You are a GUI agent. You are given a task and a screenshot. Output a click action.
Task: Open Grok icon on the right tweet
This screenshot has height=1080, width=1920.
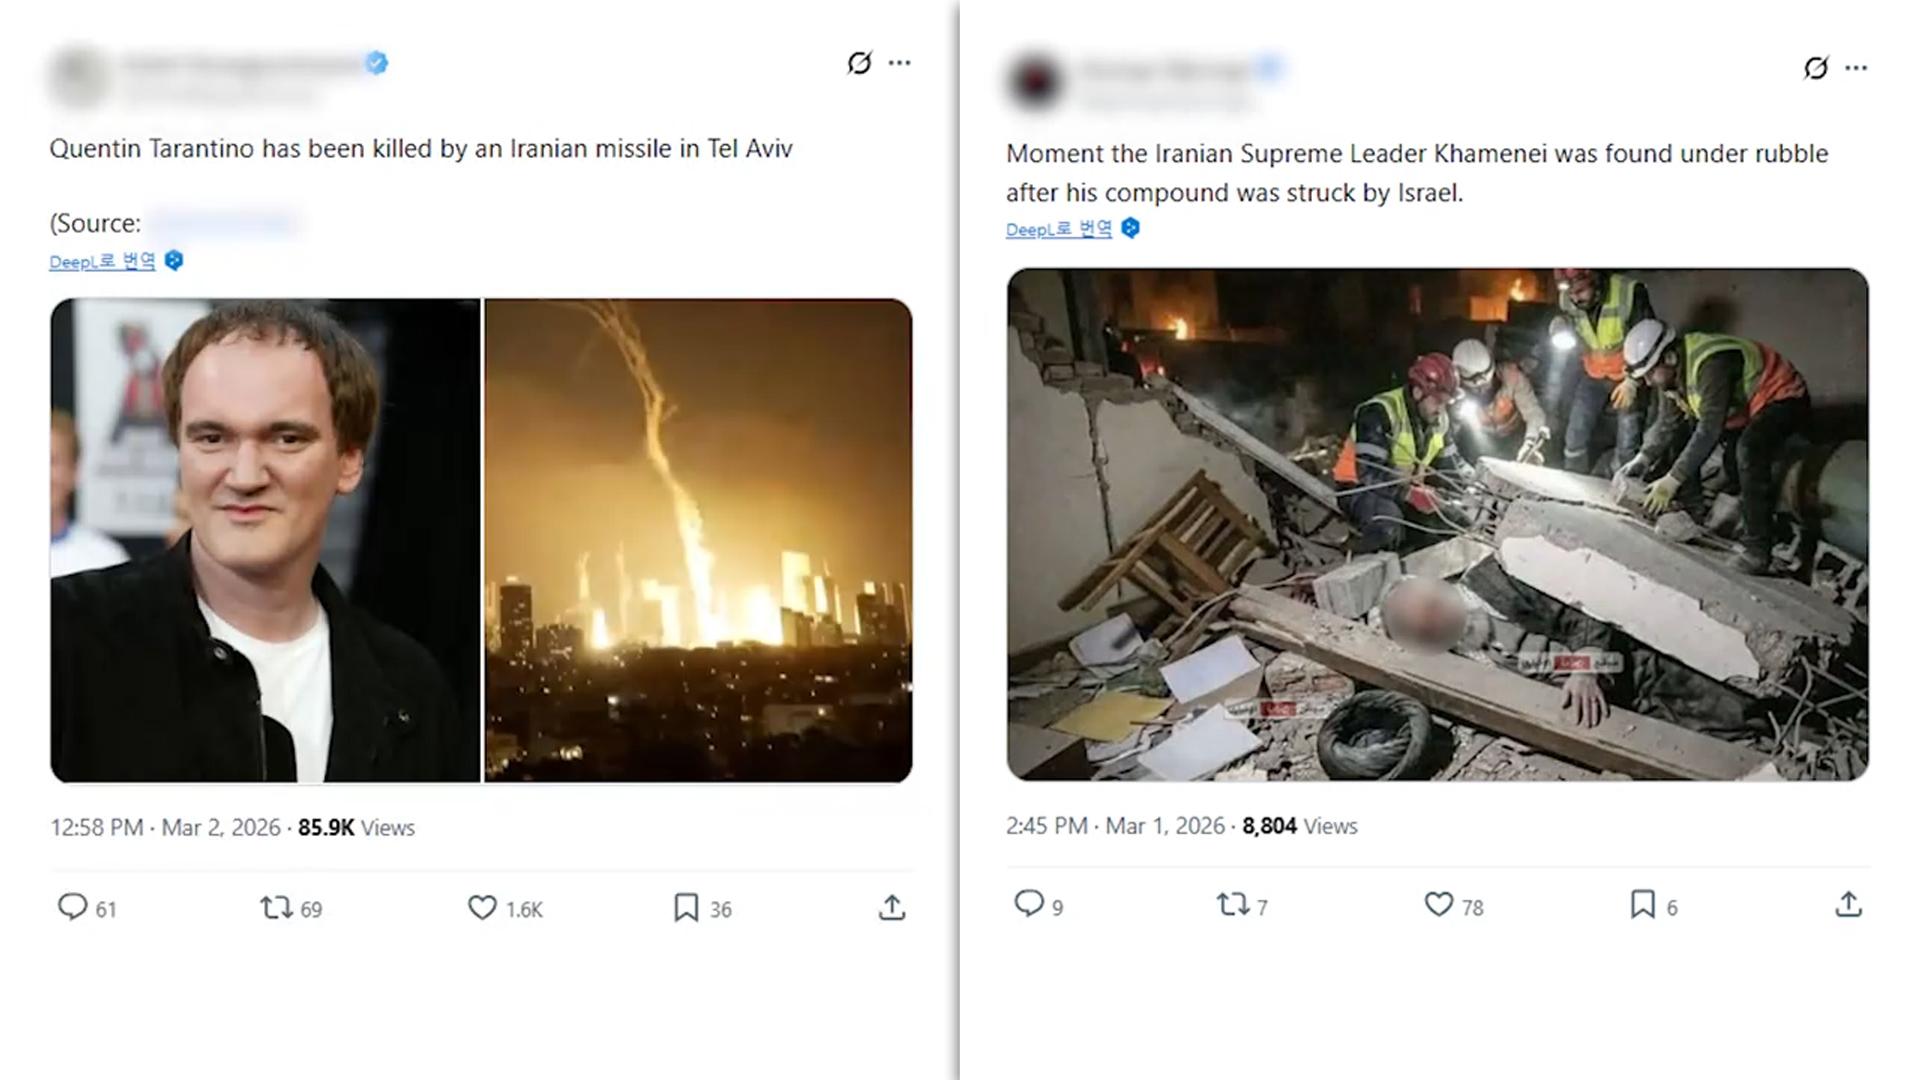(x=1816, y=68)
